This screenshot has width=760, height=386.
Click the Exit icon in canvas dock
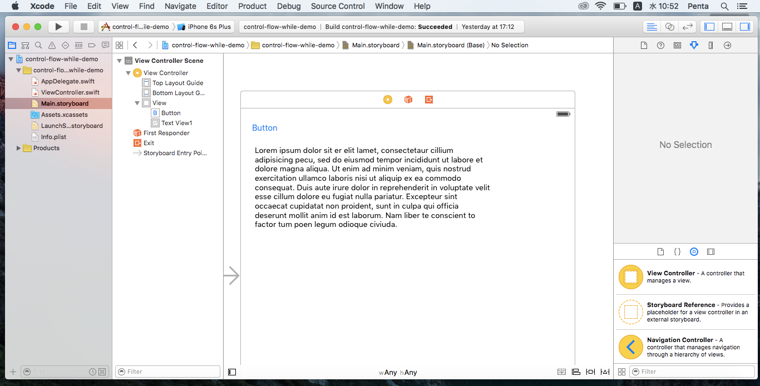(x=429, y=99)
